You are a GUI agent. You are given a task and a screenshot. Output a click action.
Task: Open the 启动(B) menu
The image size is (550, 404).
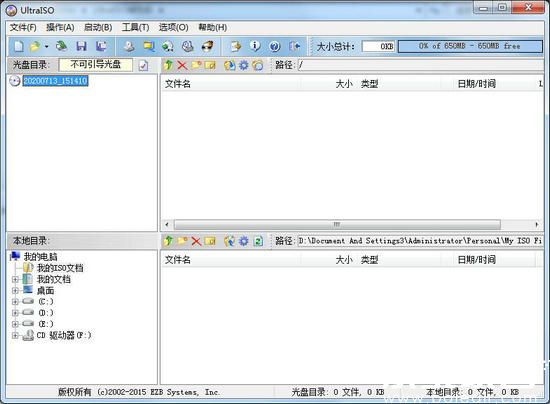coord(98,27)
